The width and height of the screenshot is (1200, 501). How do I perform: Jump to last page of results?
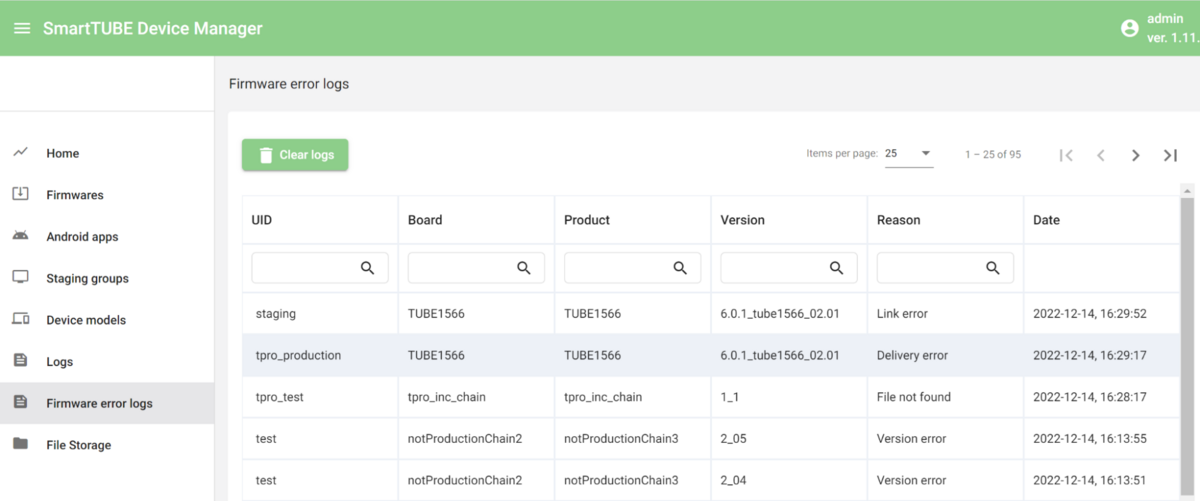(x=1171, y=155)
